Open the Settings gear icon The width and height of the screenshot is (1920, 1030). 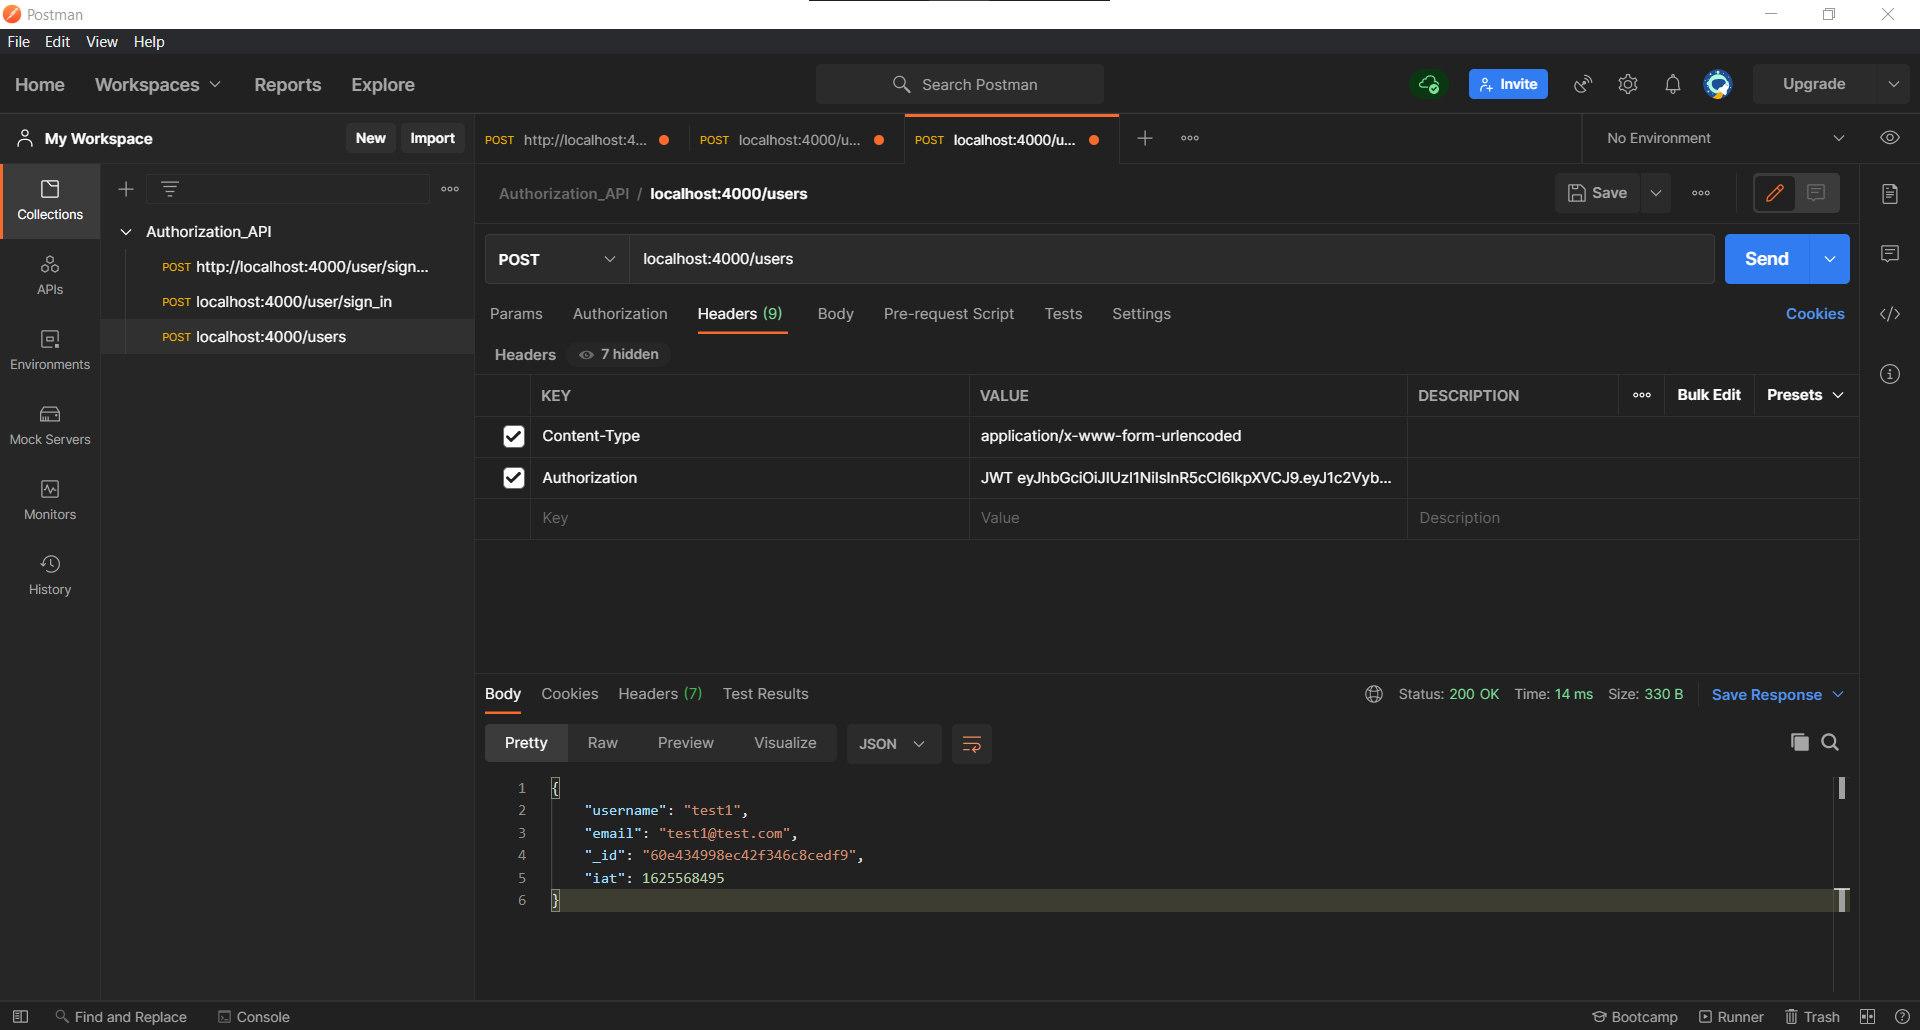click(1628, 84)
